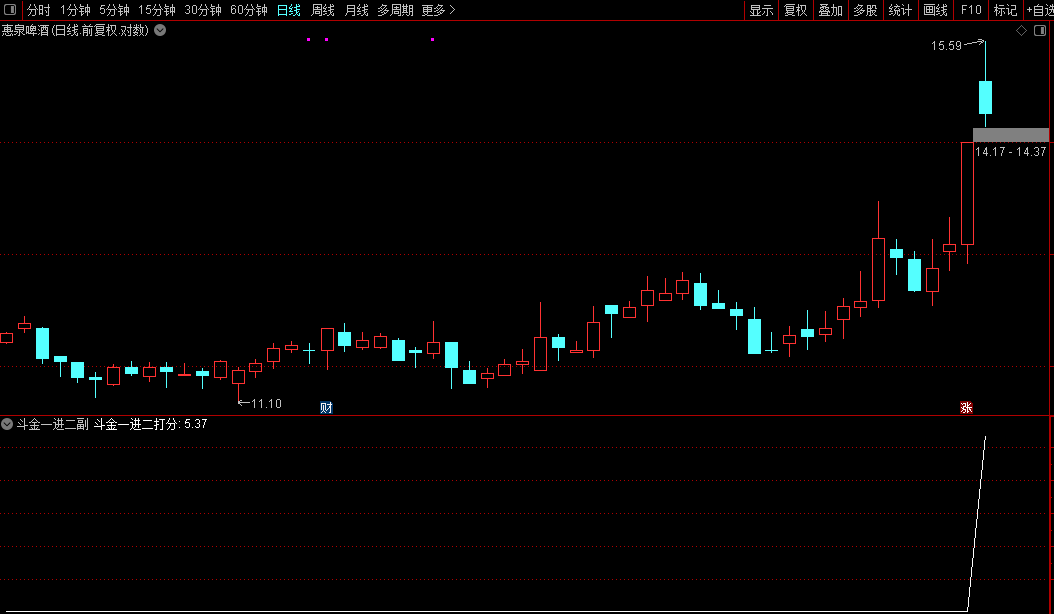Select the 5分钟 period tab

[x=114, y=10]
